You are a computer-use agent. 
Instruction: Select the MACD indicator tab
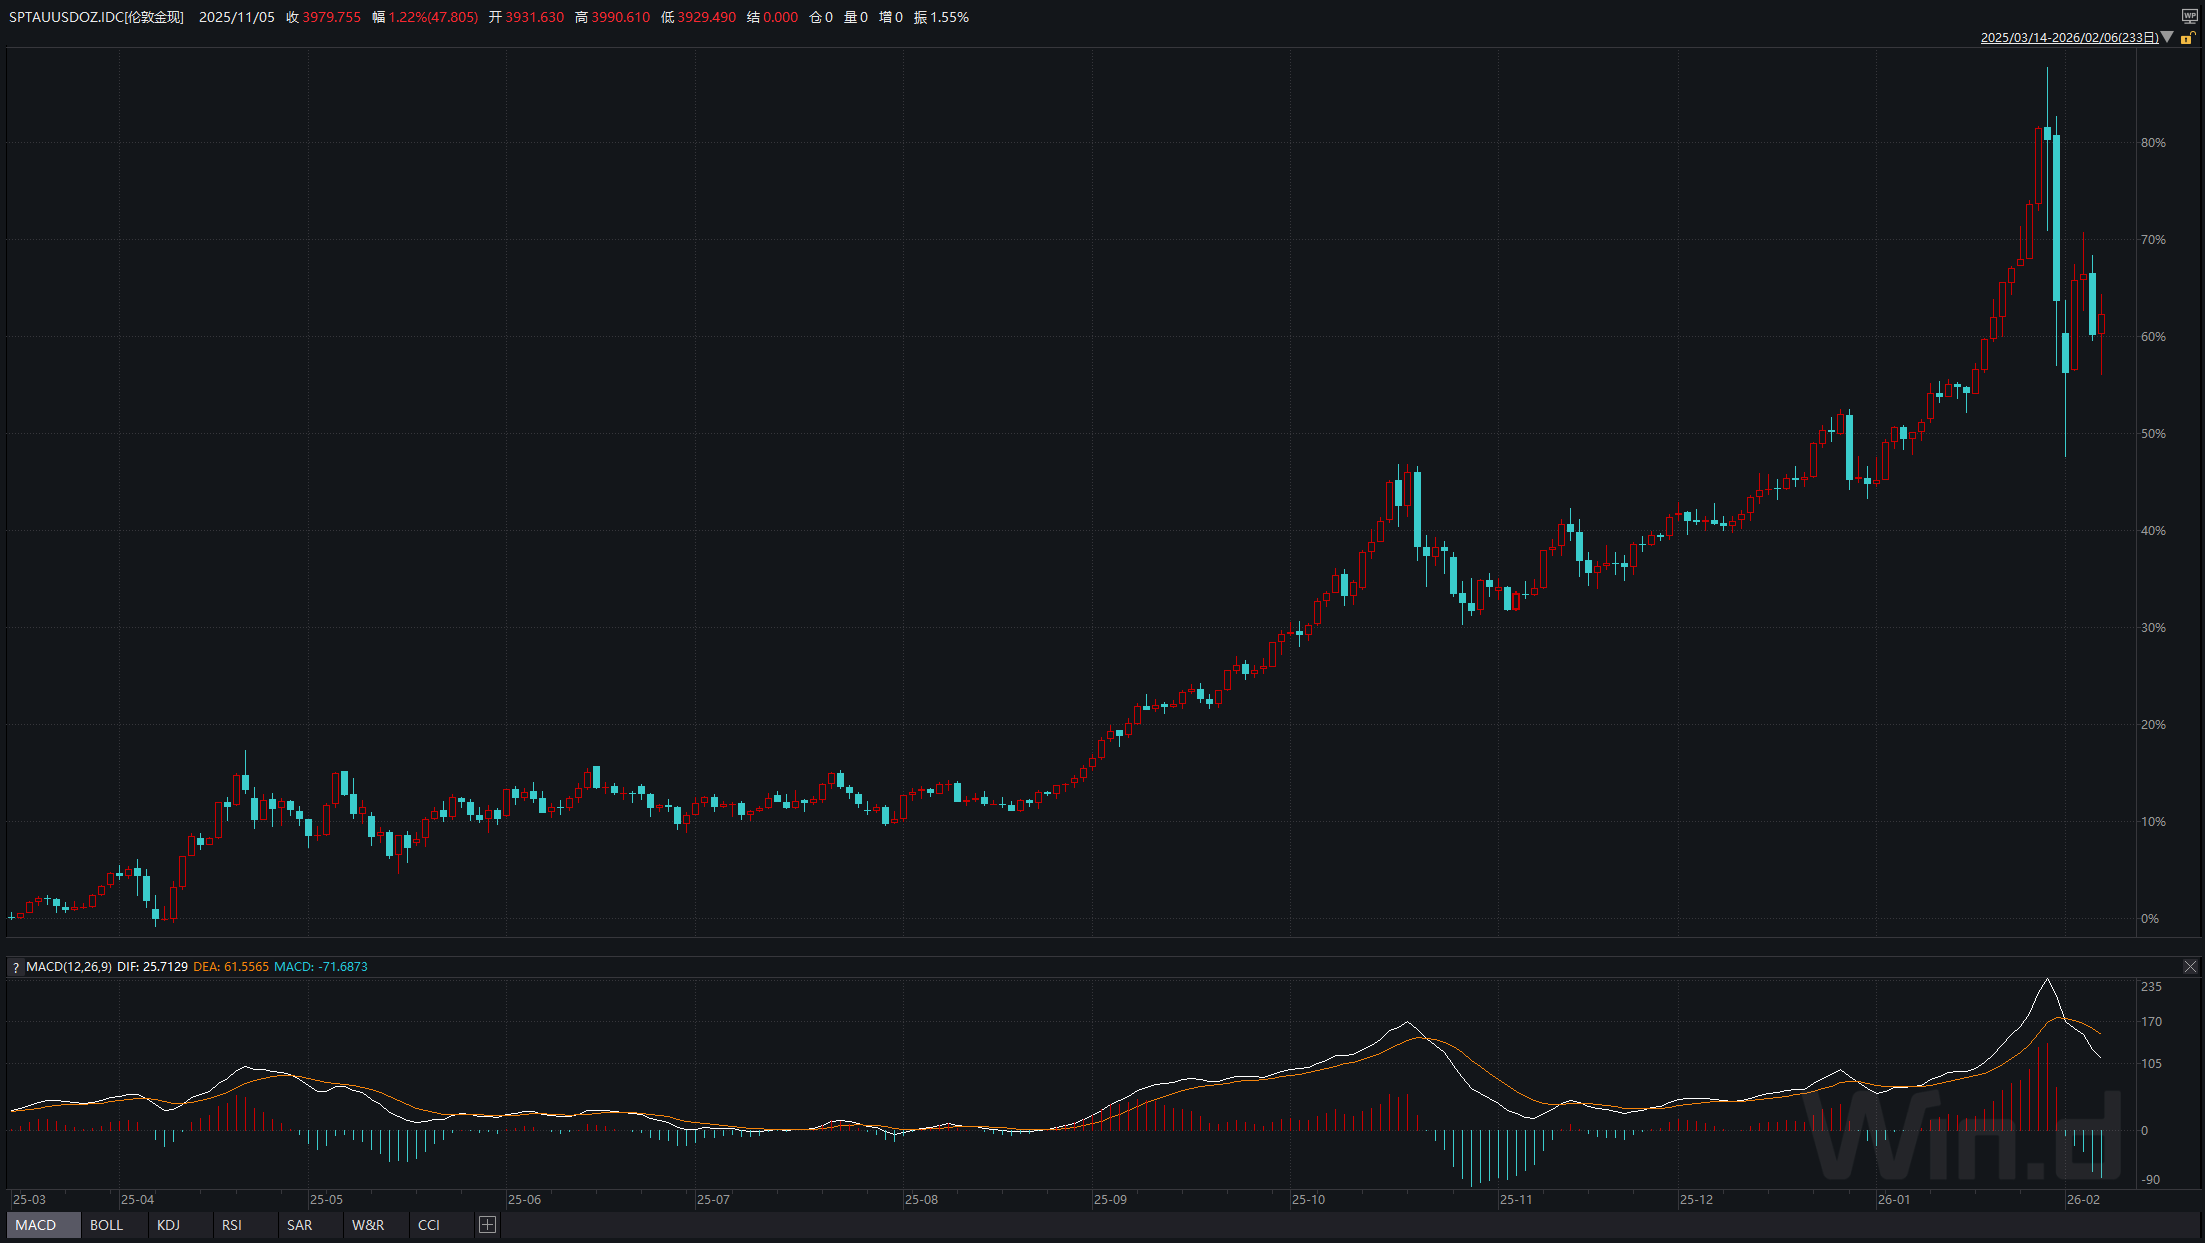pos(36,1225)
